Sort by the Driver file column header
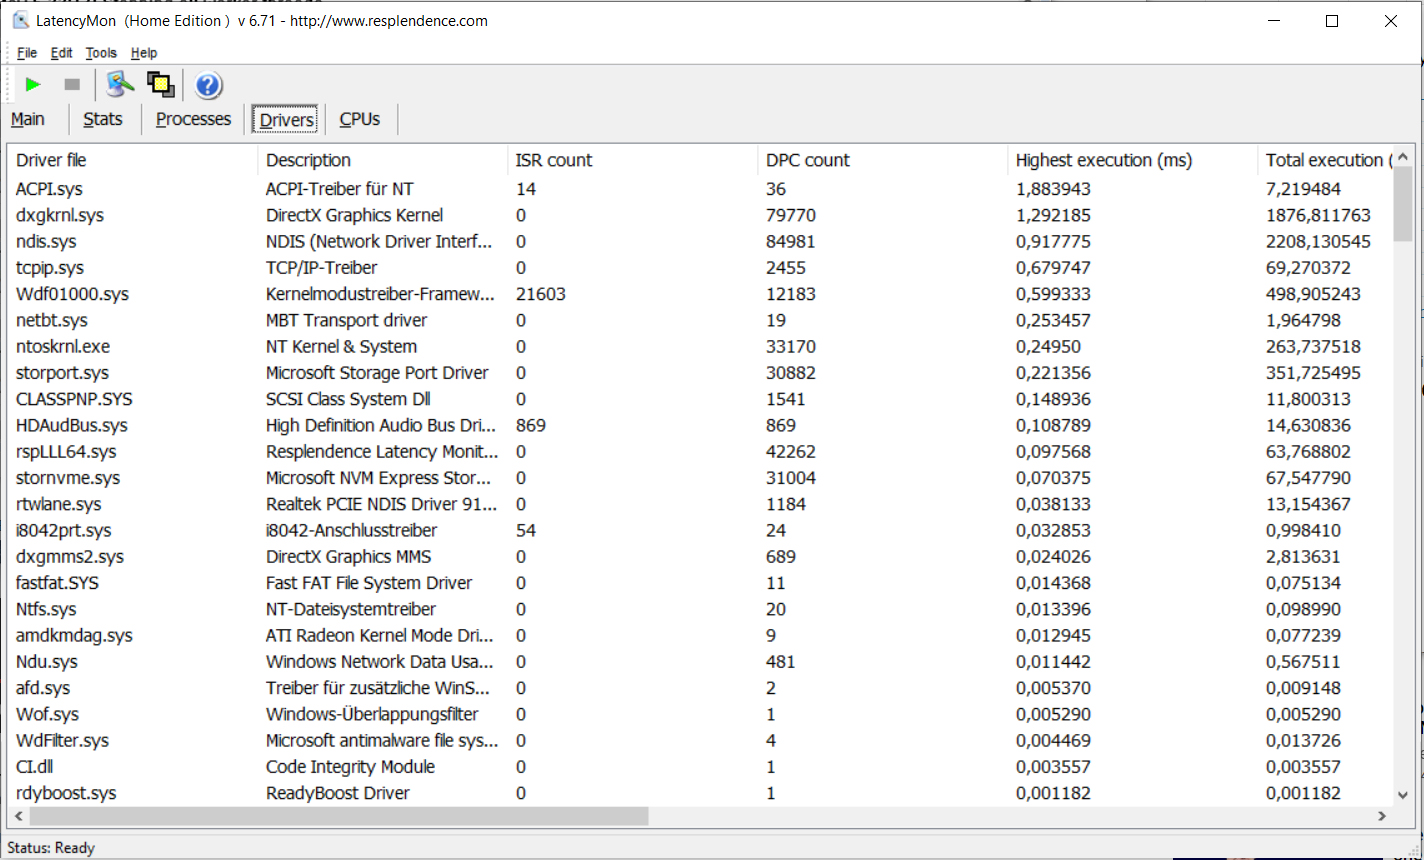 coord(132,160)
